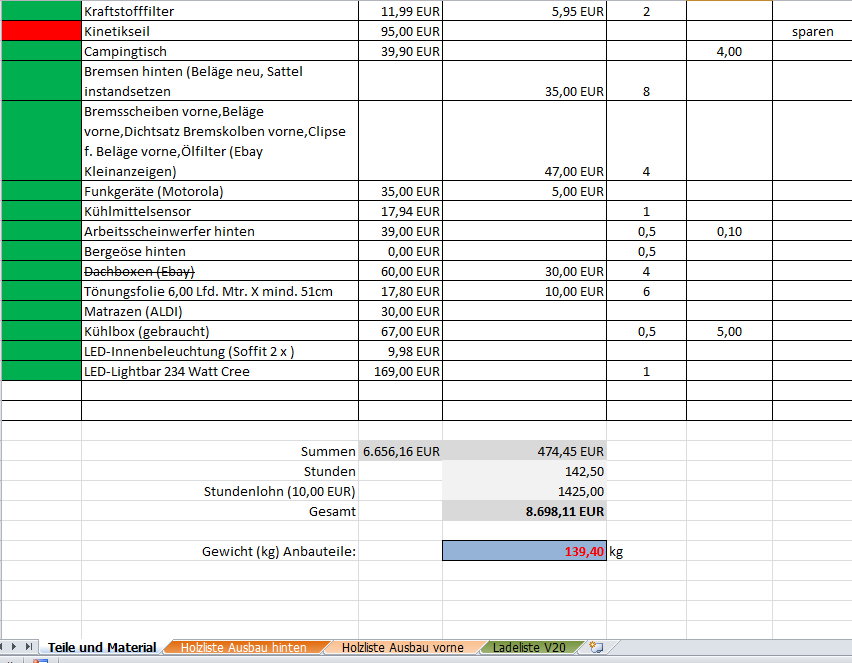Select the Kühlbox (gebraucht) cell
This screenshot has height=663, width=852.
tap(219, 331)
